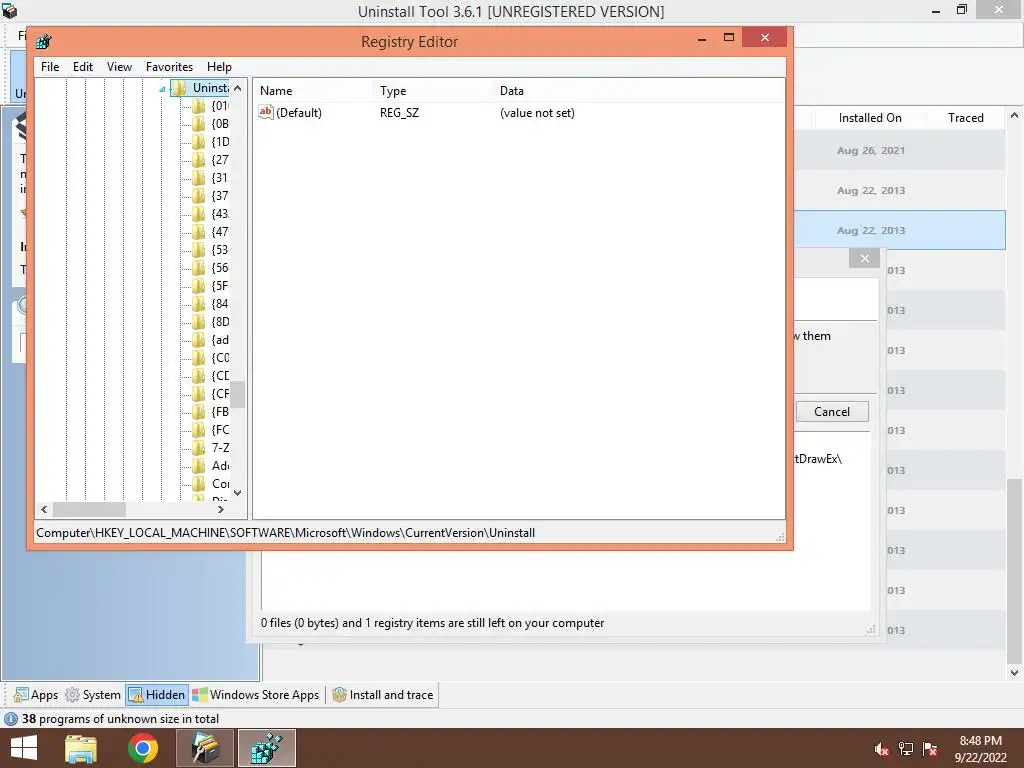Click right arrow of tree horizontal scrollbar

tap(221, 509)
